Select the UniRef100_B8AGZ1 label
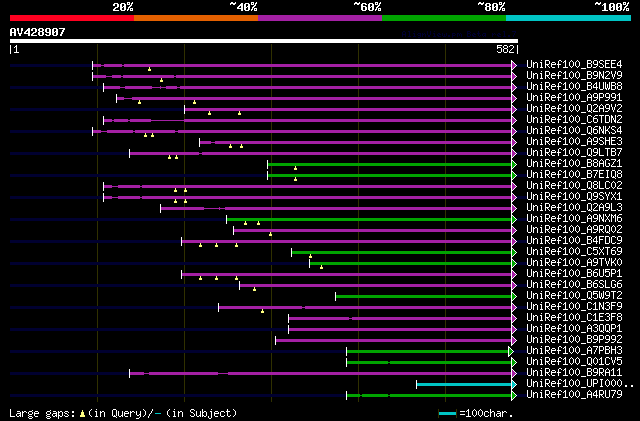Image resolution: width=640 pixels, height=421 pixels. (574, 164)
